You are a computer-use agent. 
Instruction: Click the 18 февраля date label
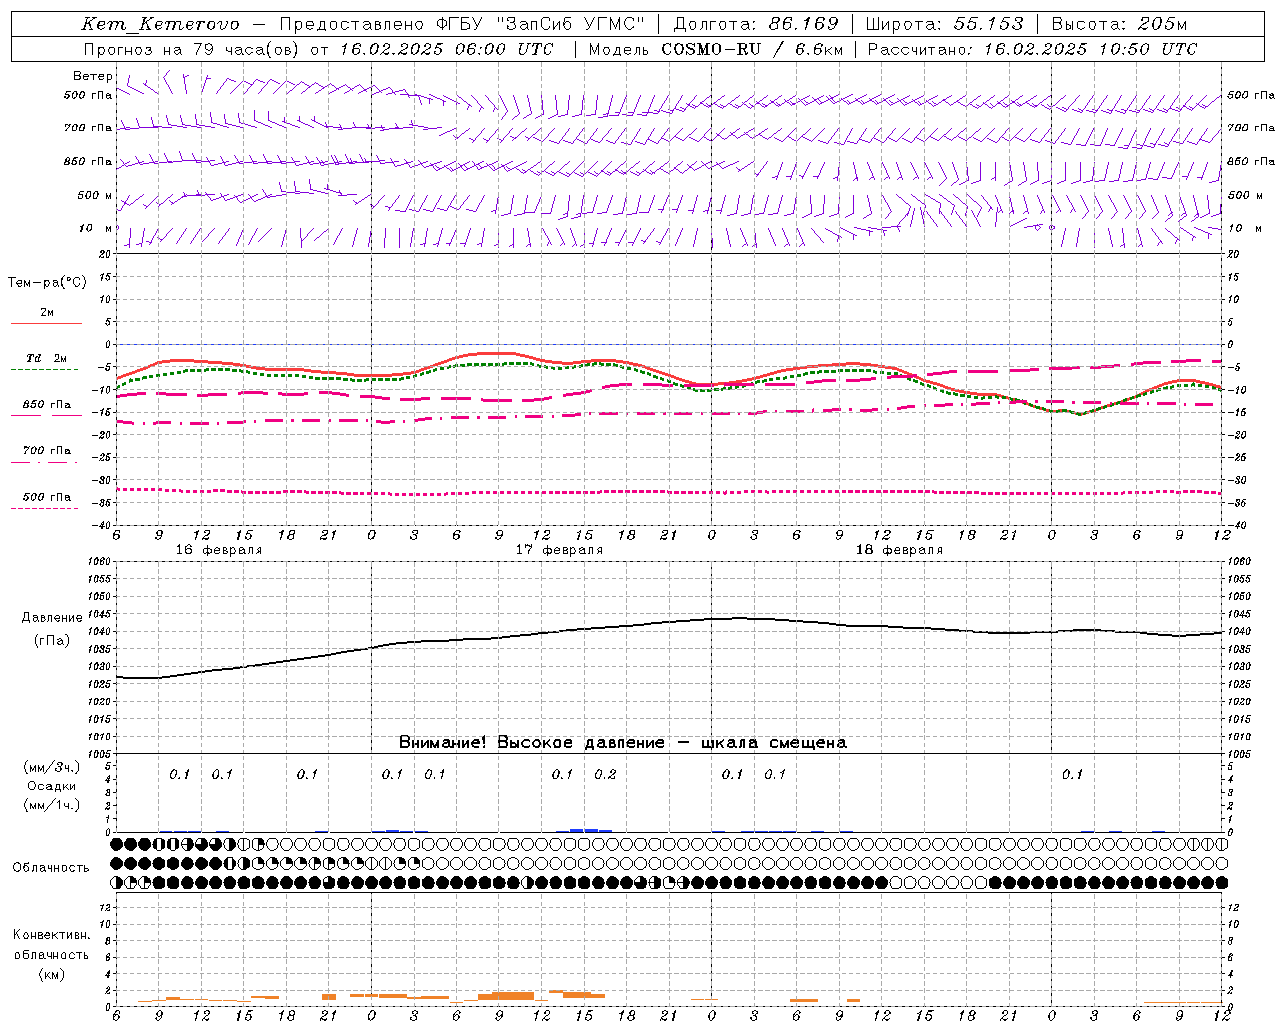(899, 550)
